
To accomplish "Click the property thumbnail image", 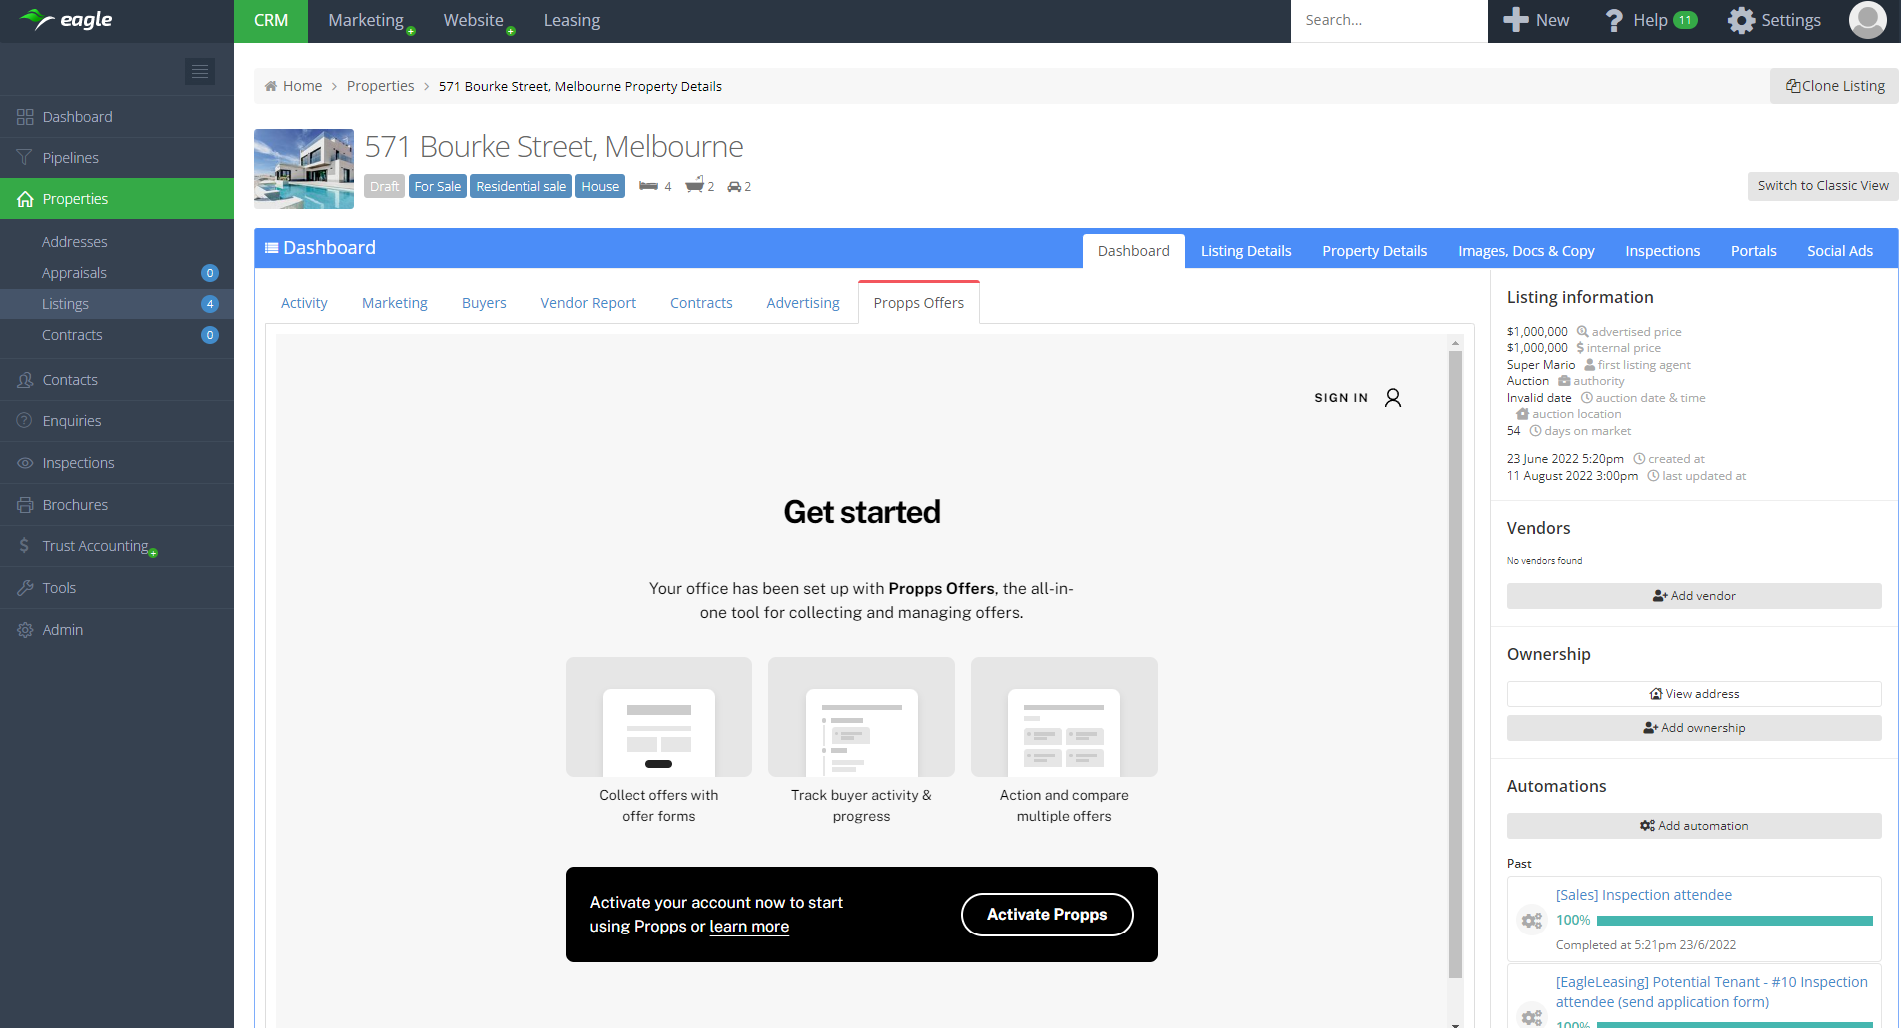I will tap(304, 169).
